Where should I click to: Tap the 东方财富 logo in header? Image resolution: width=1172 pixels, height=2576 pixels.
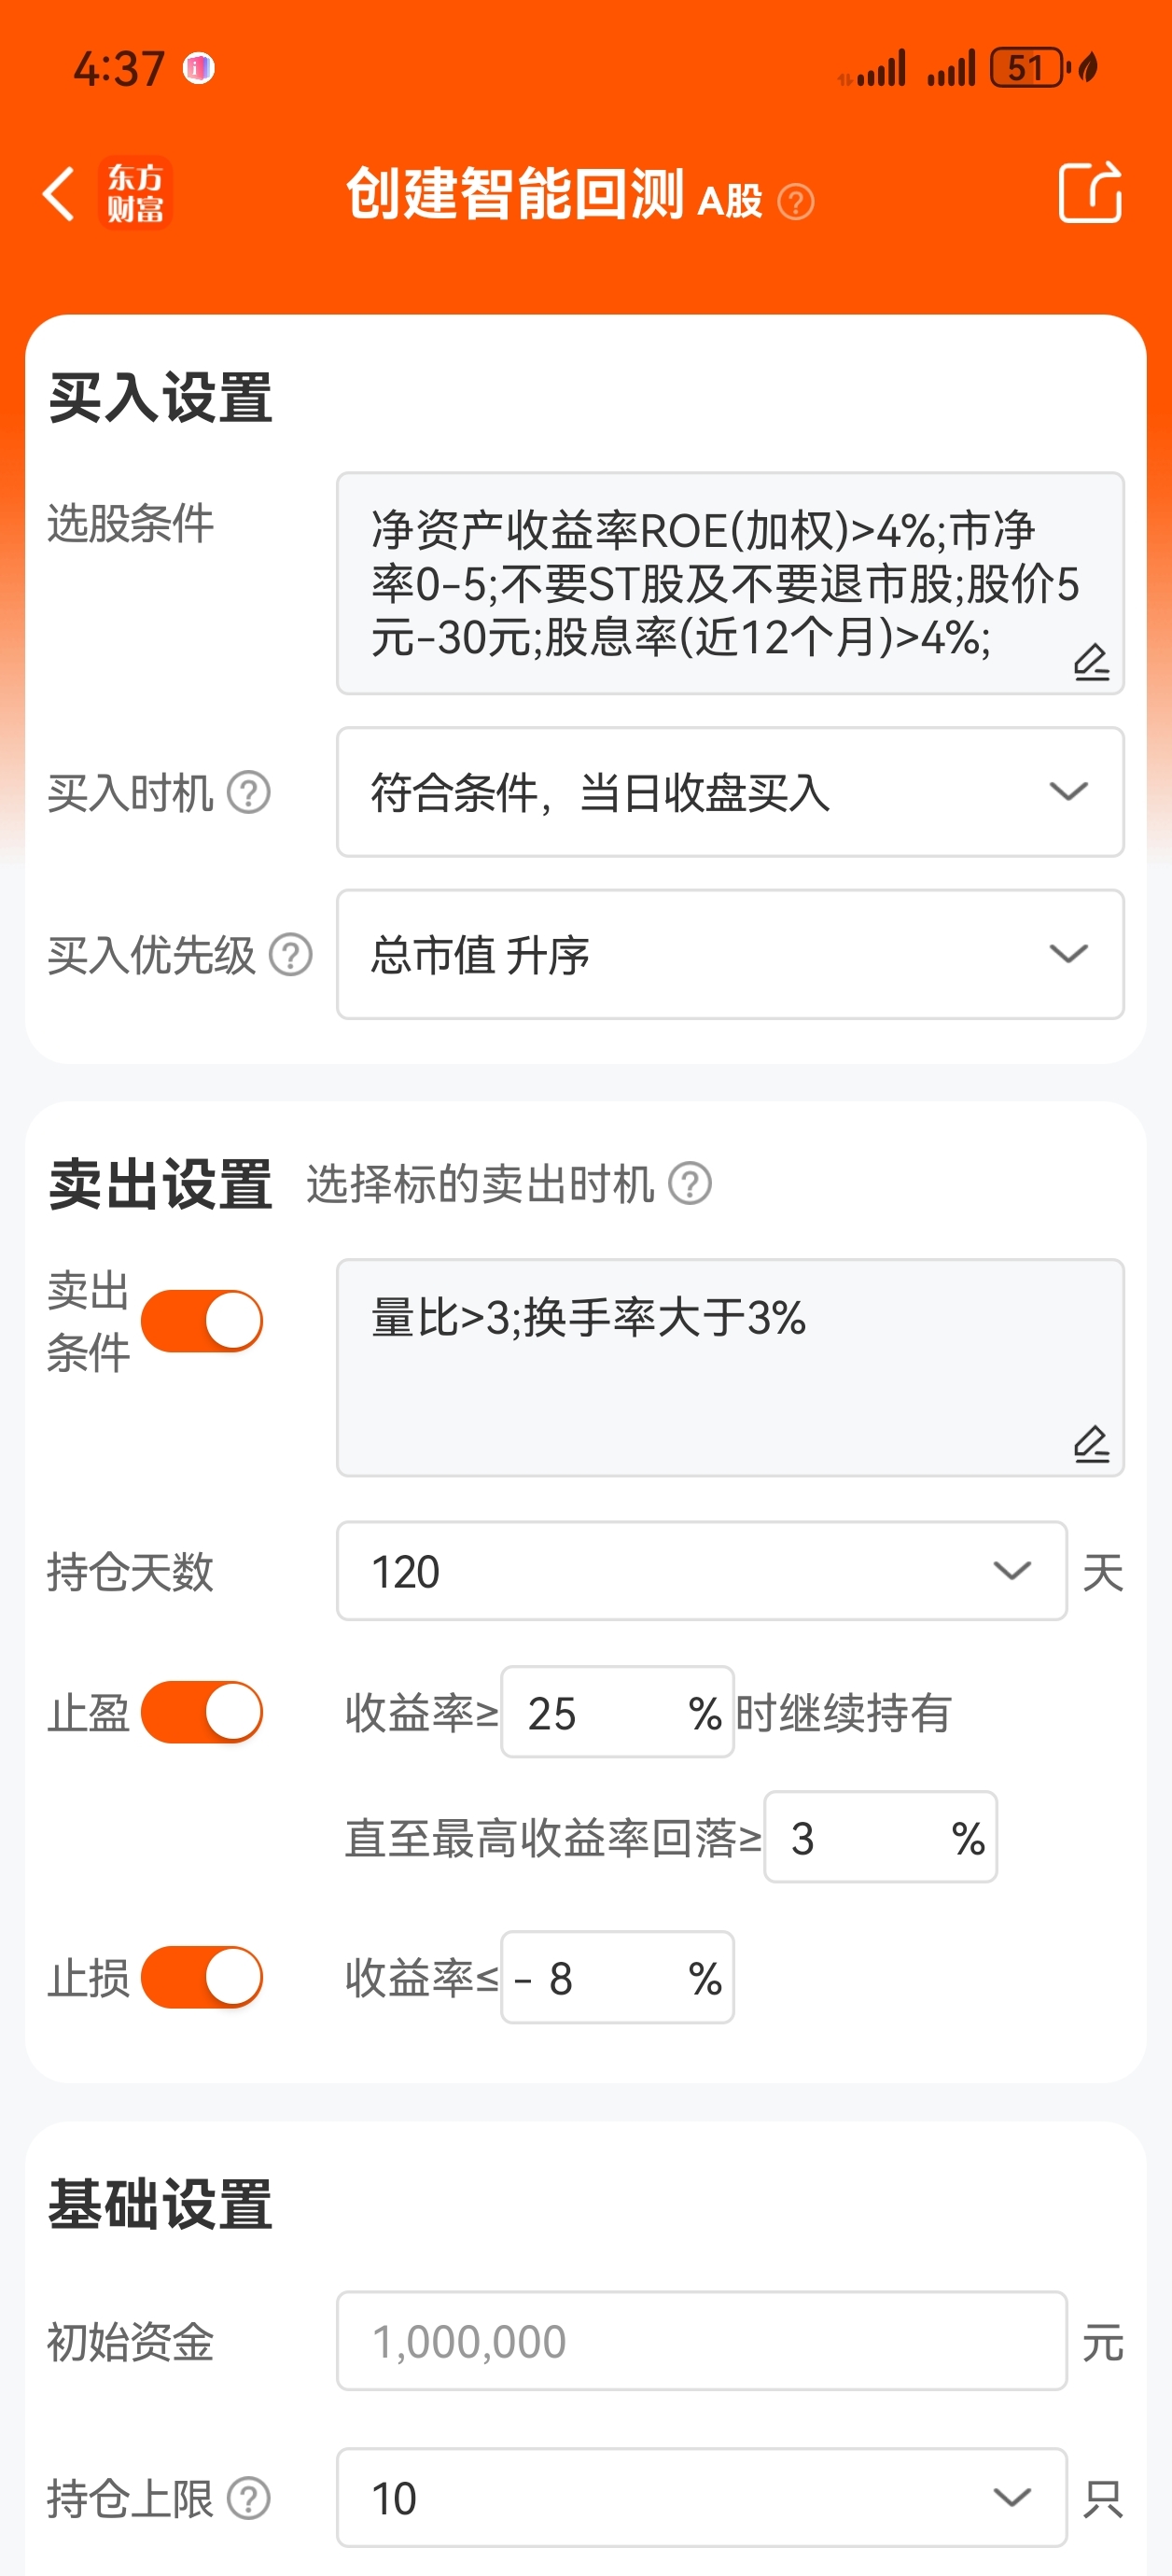135,193
